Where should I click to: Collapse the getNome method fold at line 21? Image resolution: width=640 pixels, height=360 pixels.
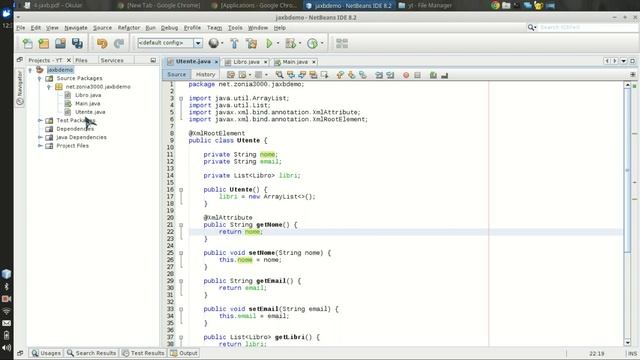click(x=181, y=225)
